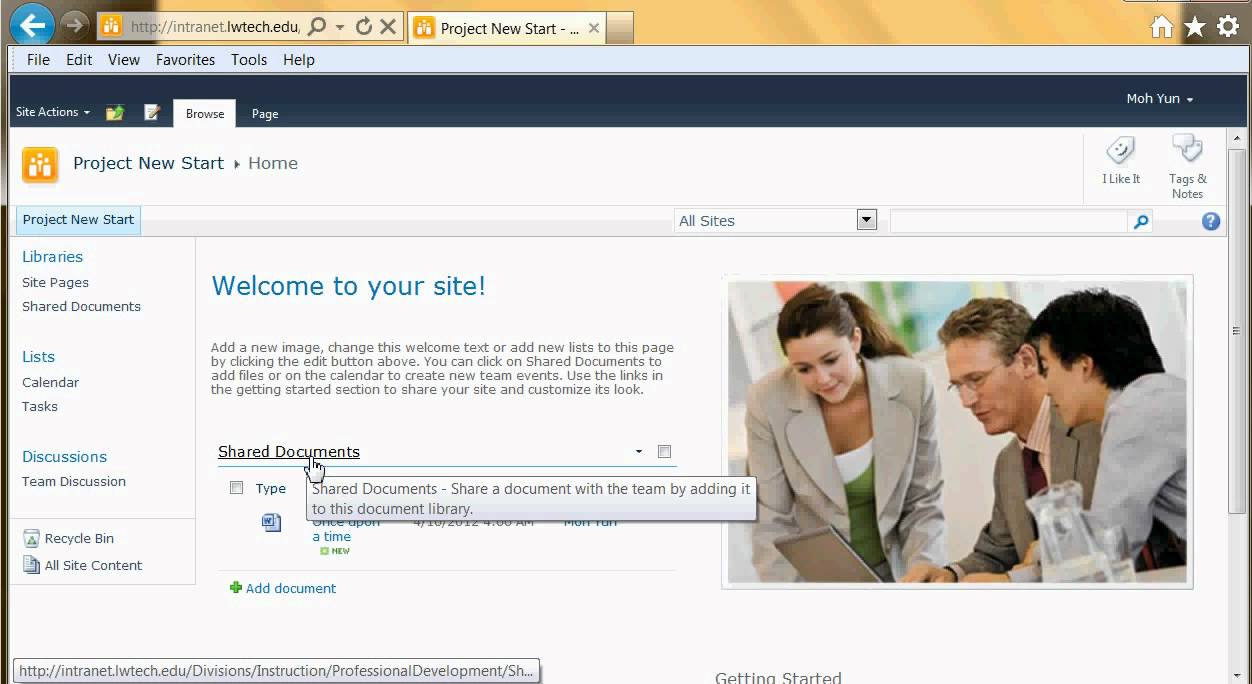Toggle select-all checkbox beside Type column
The image size is (1252, 684).
point(236,488)
